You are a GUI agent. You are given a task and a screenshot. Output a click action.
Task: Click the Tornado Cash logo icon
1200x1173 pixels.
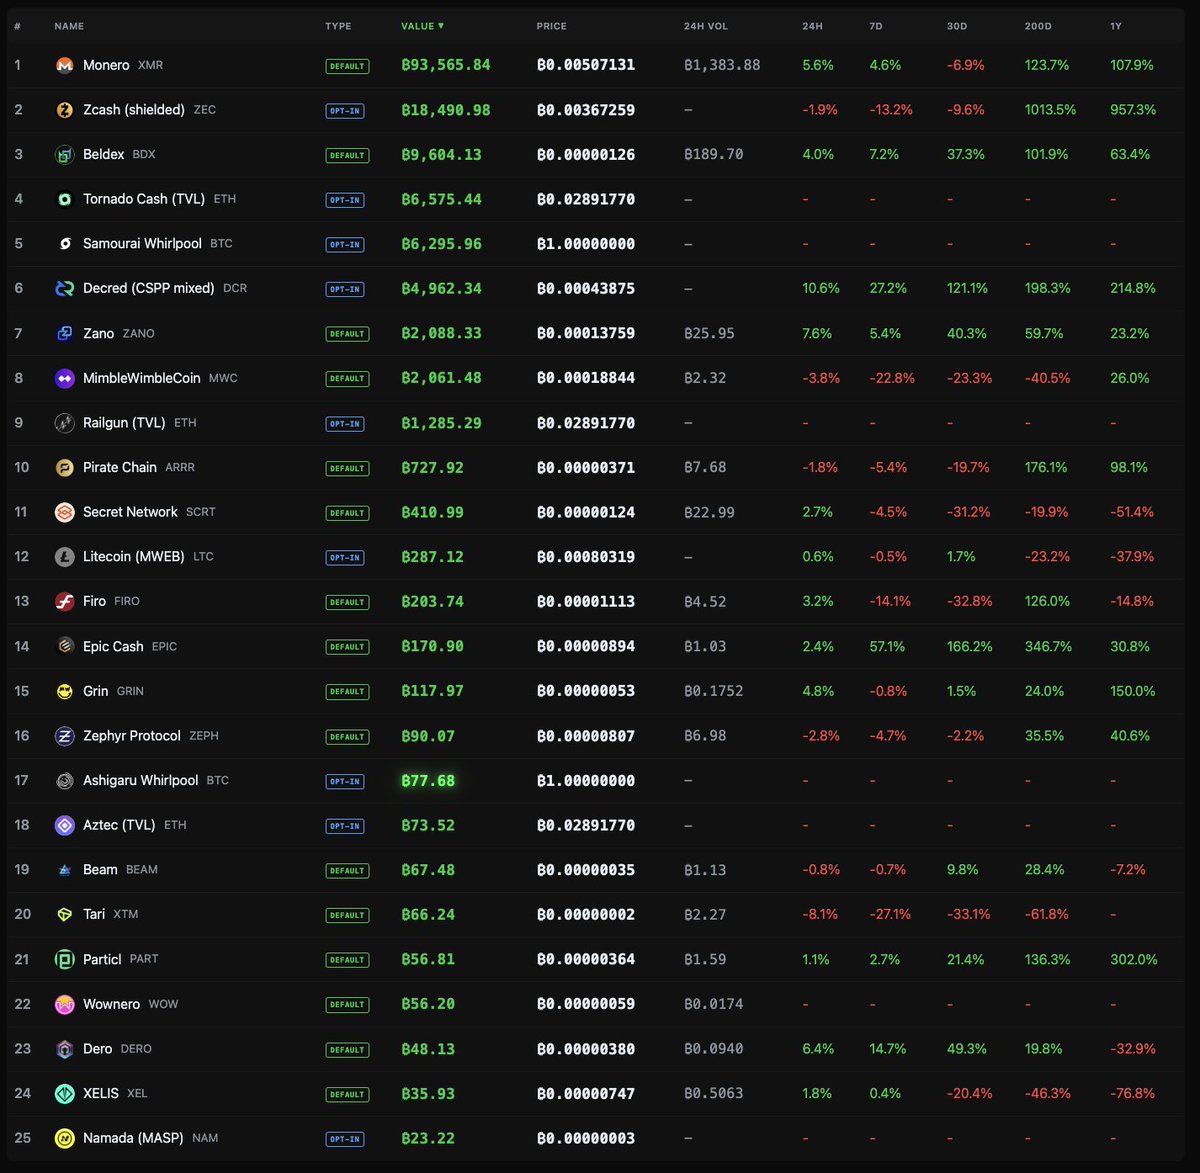(64, 199)
